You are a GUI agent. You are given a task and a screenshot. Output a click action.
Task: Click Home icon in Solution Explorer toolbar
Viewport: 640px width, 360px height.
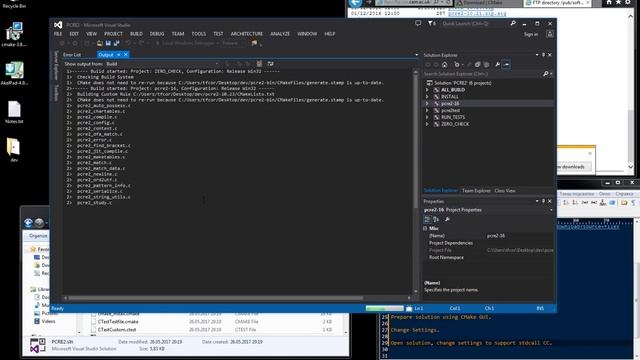pos(445,64)
